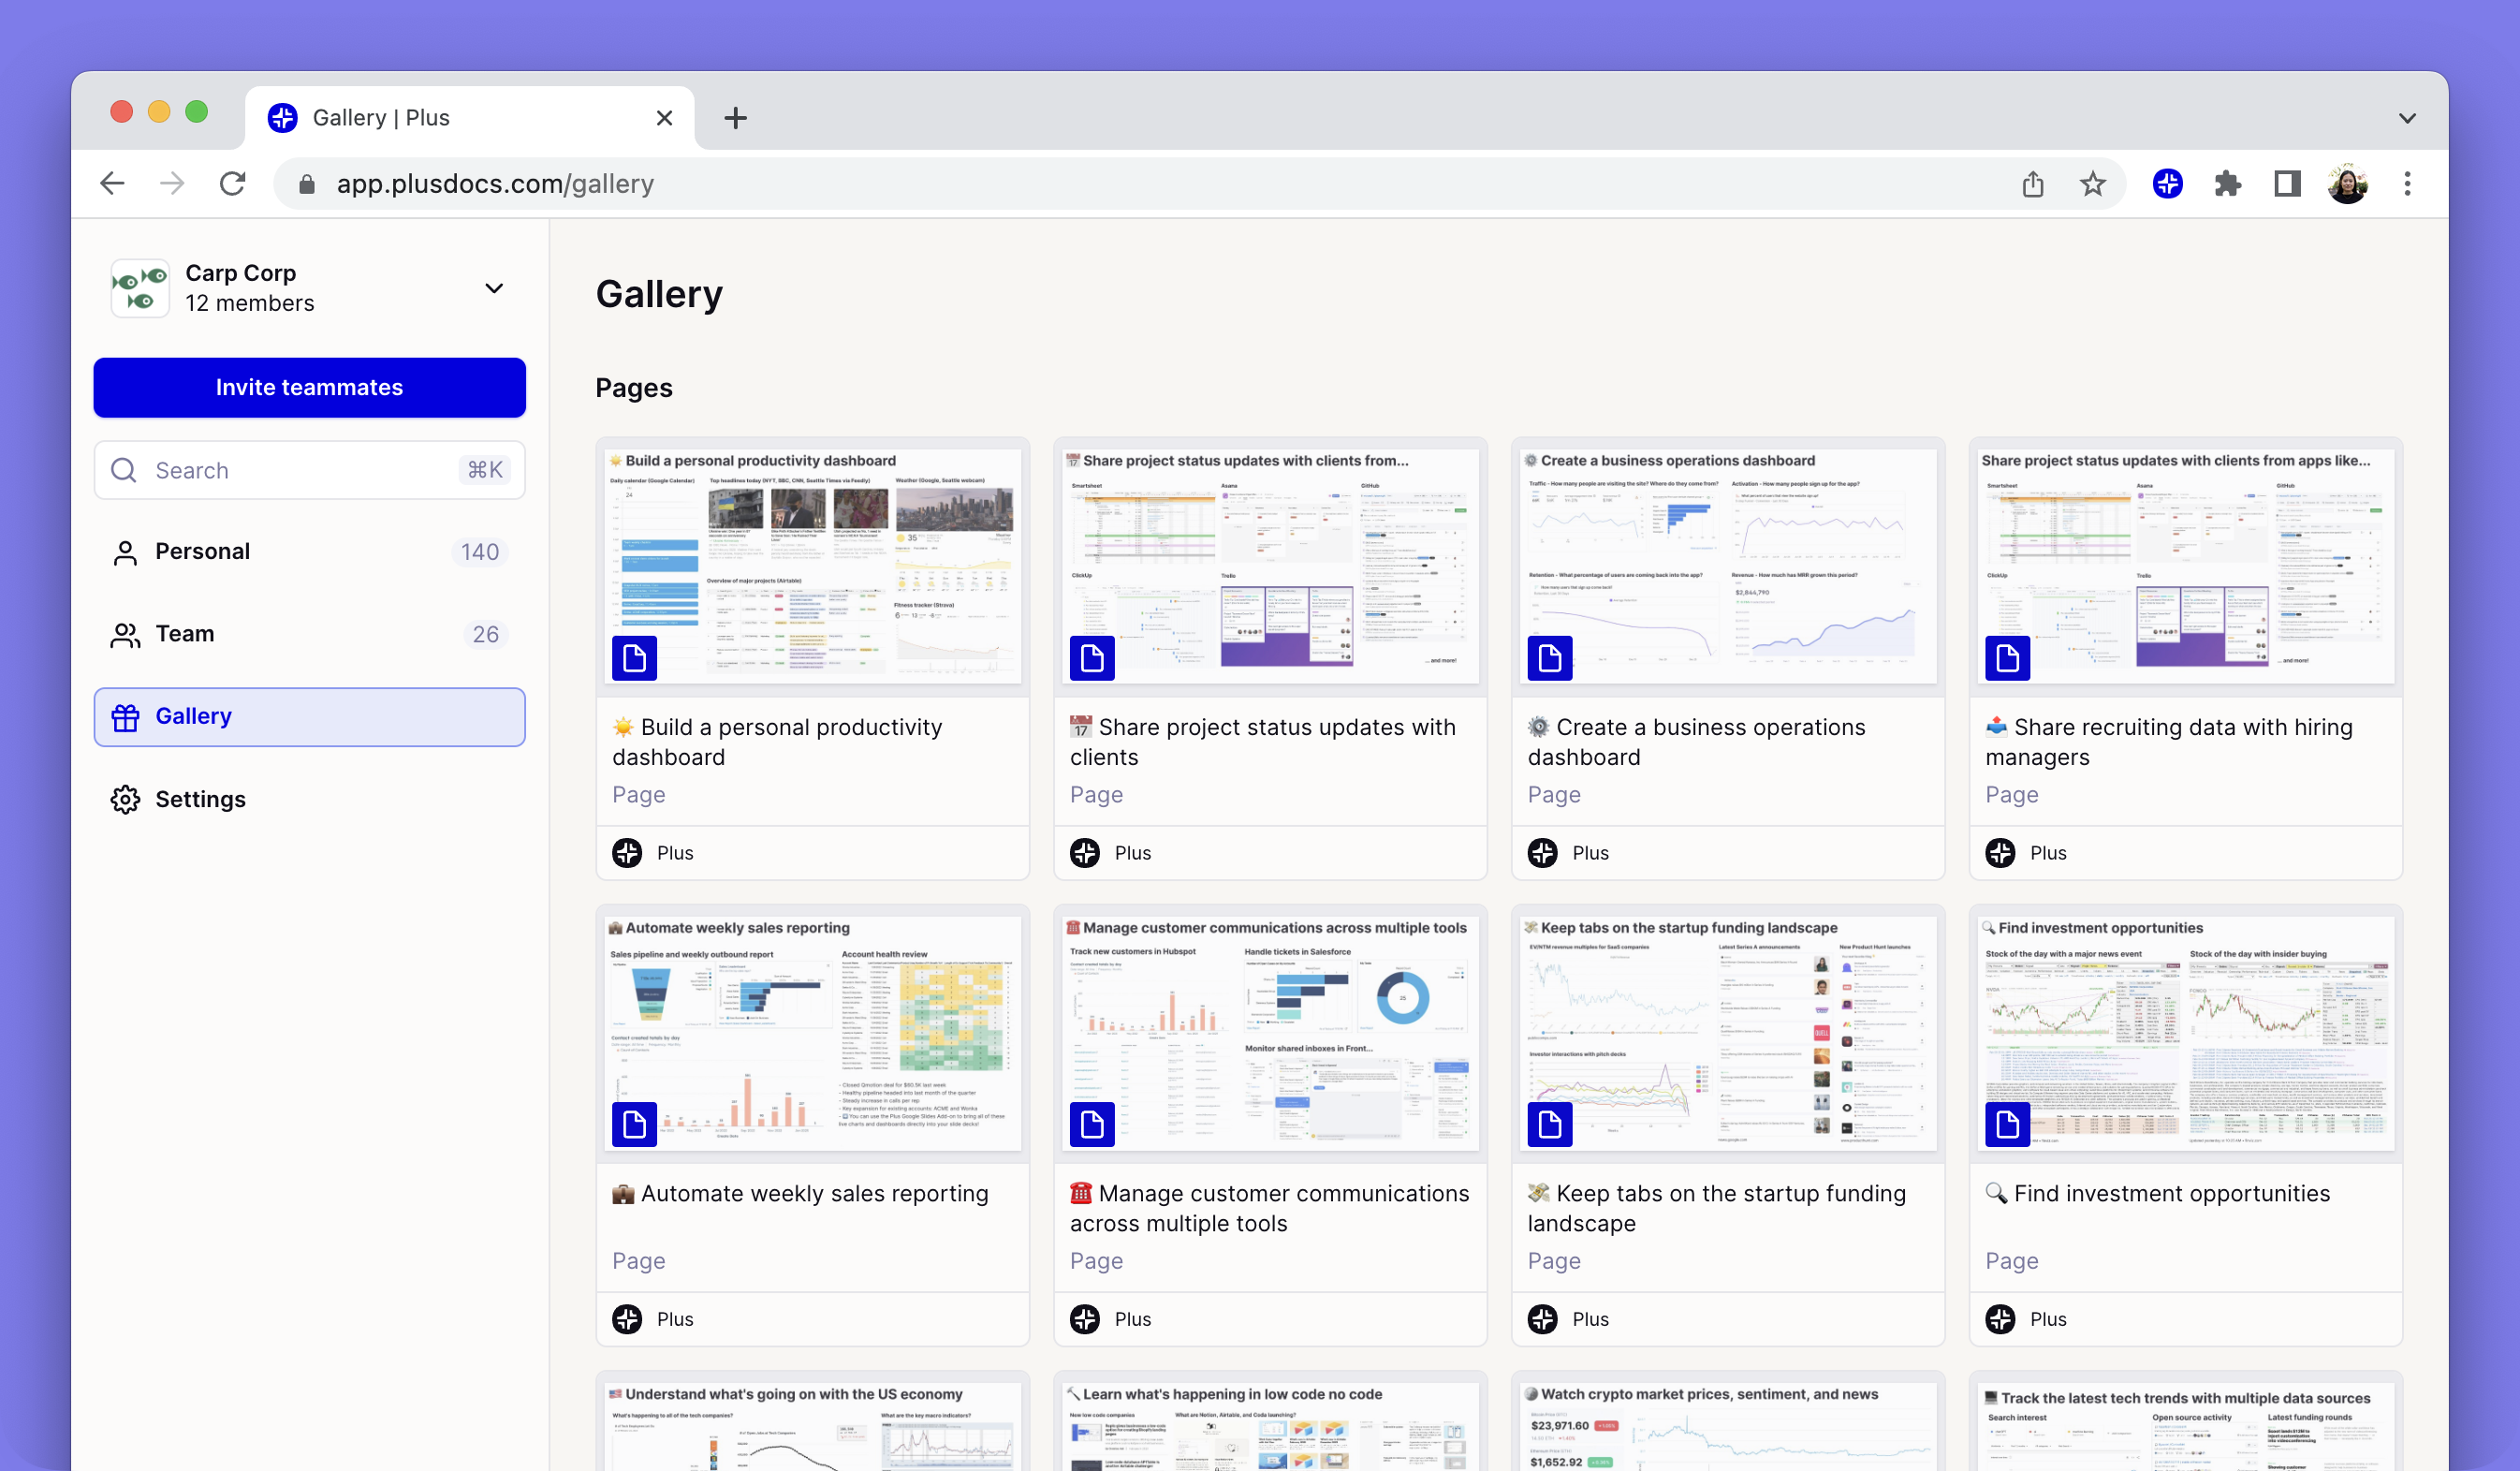The height and width of the screenshot is (1471, 2520).
Task: Close the Gallery | Plus tab
Action: click(x=664, y=118)
